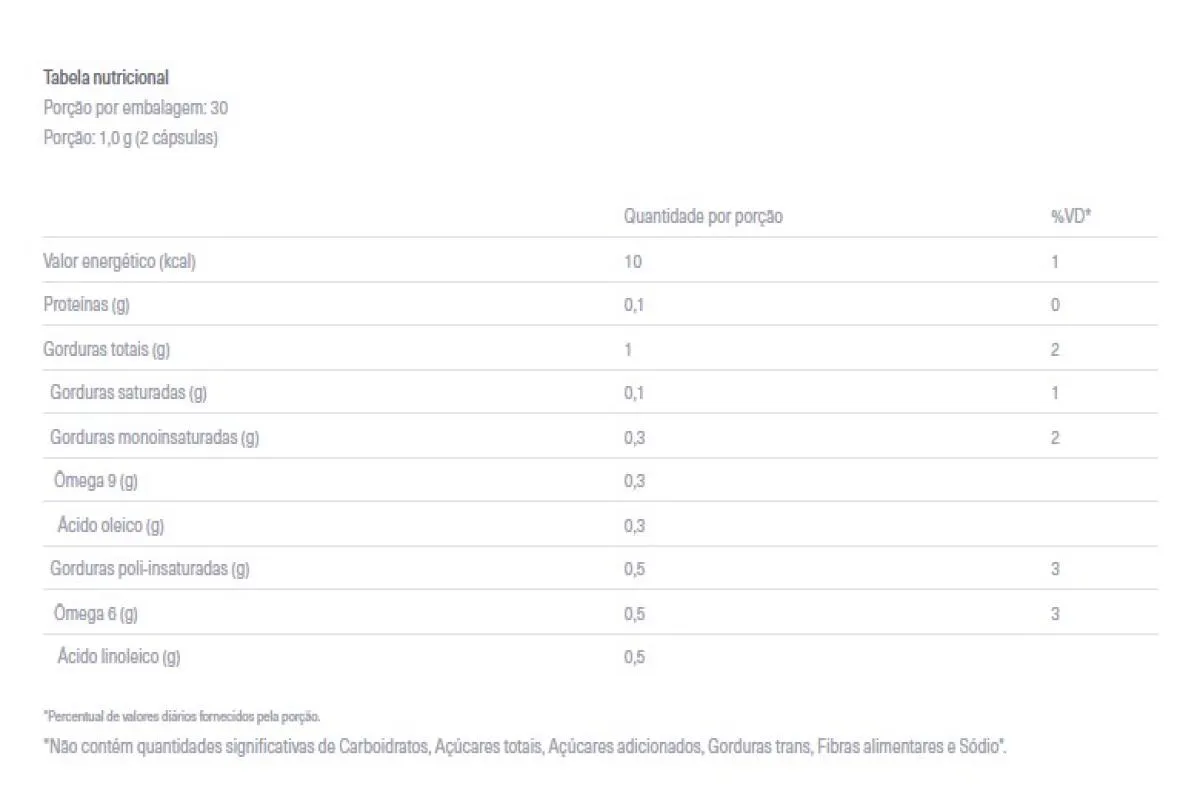Click the Porção: 1,0 g (2 cápsulas) line
1200x800 pixels.
pos(131,138)
